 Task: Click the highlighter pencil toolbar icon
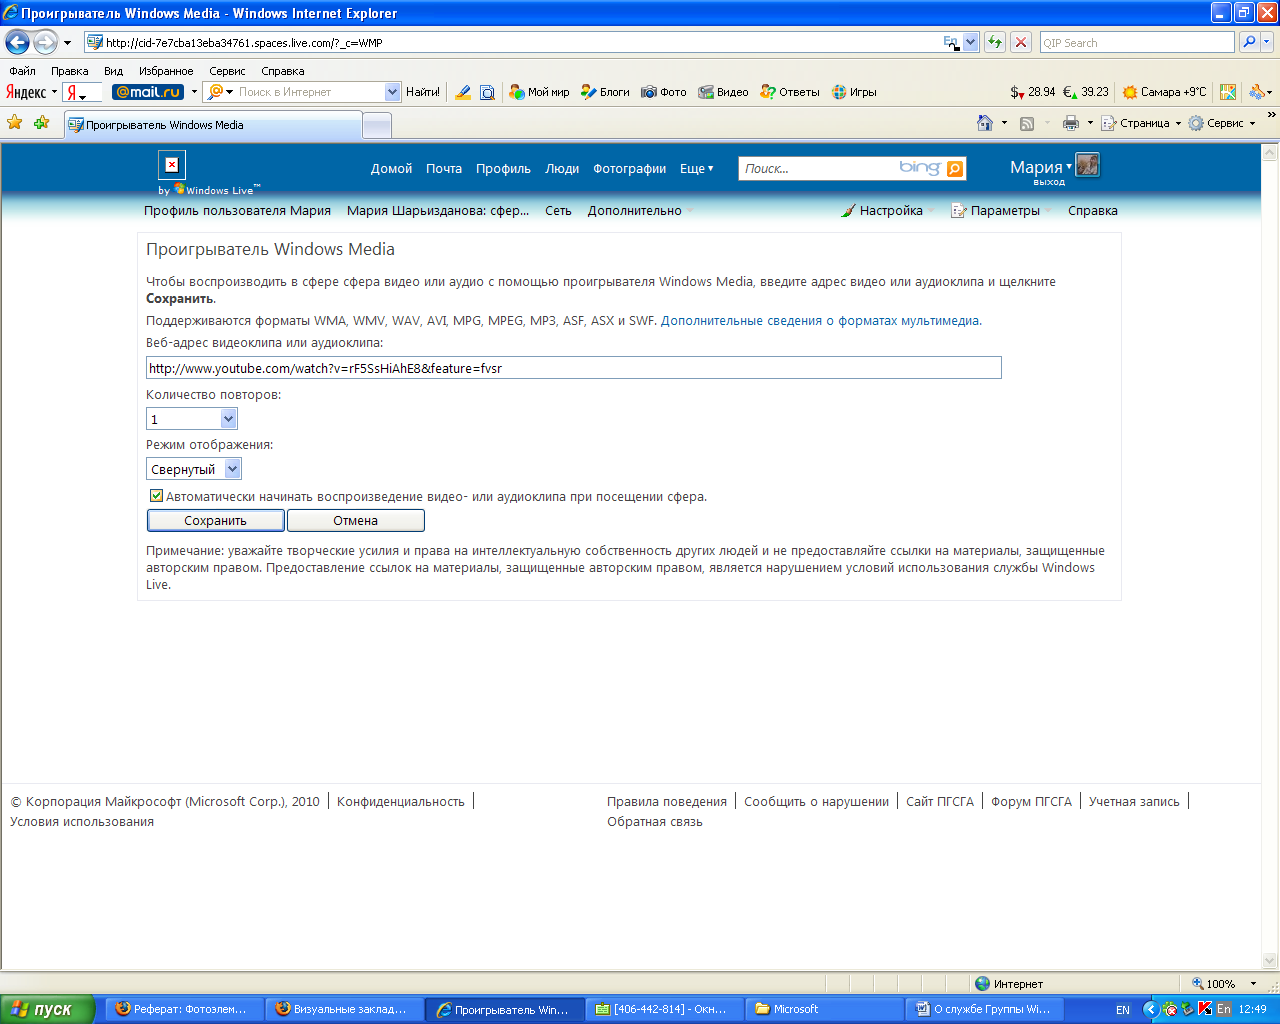point(463,92)
